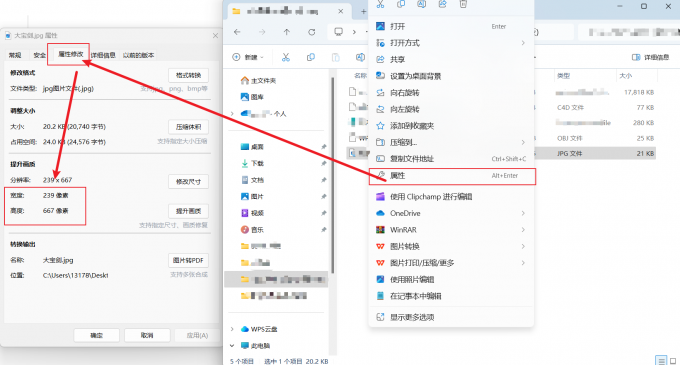Open 主文件夹 in the sidebar
680x365 pixels.
click(258, 81)
